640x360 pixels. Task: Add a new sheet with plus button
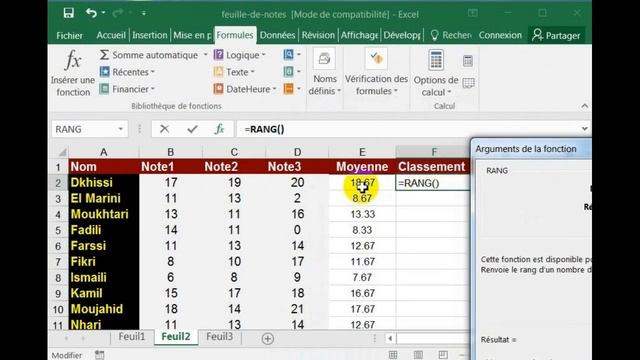[x=268, y=338]
